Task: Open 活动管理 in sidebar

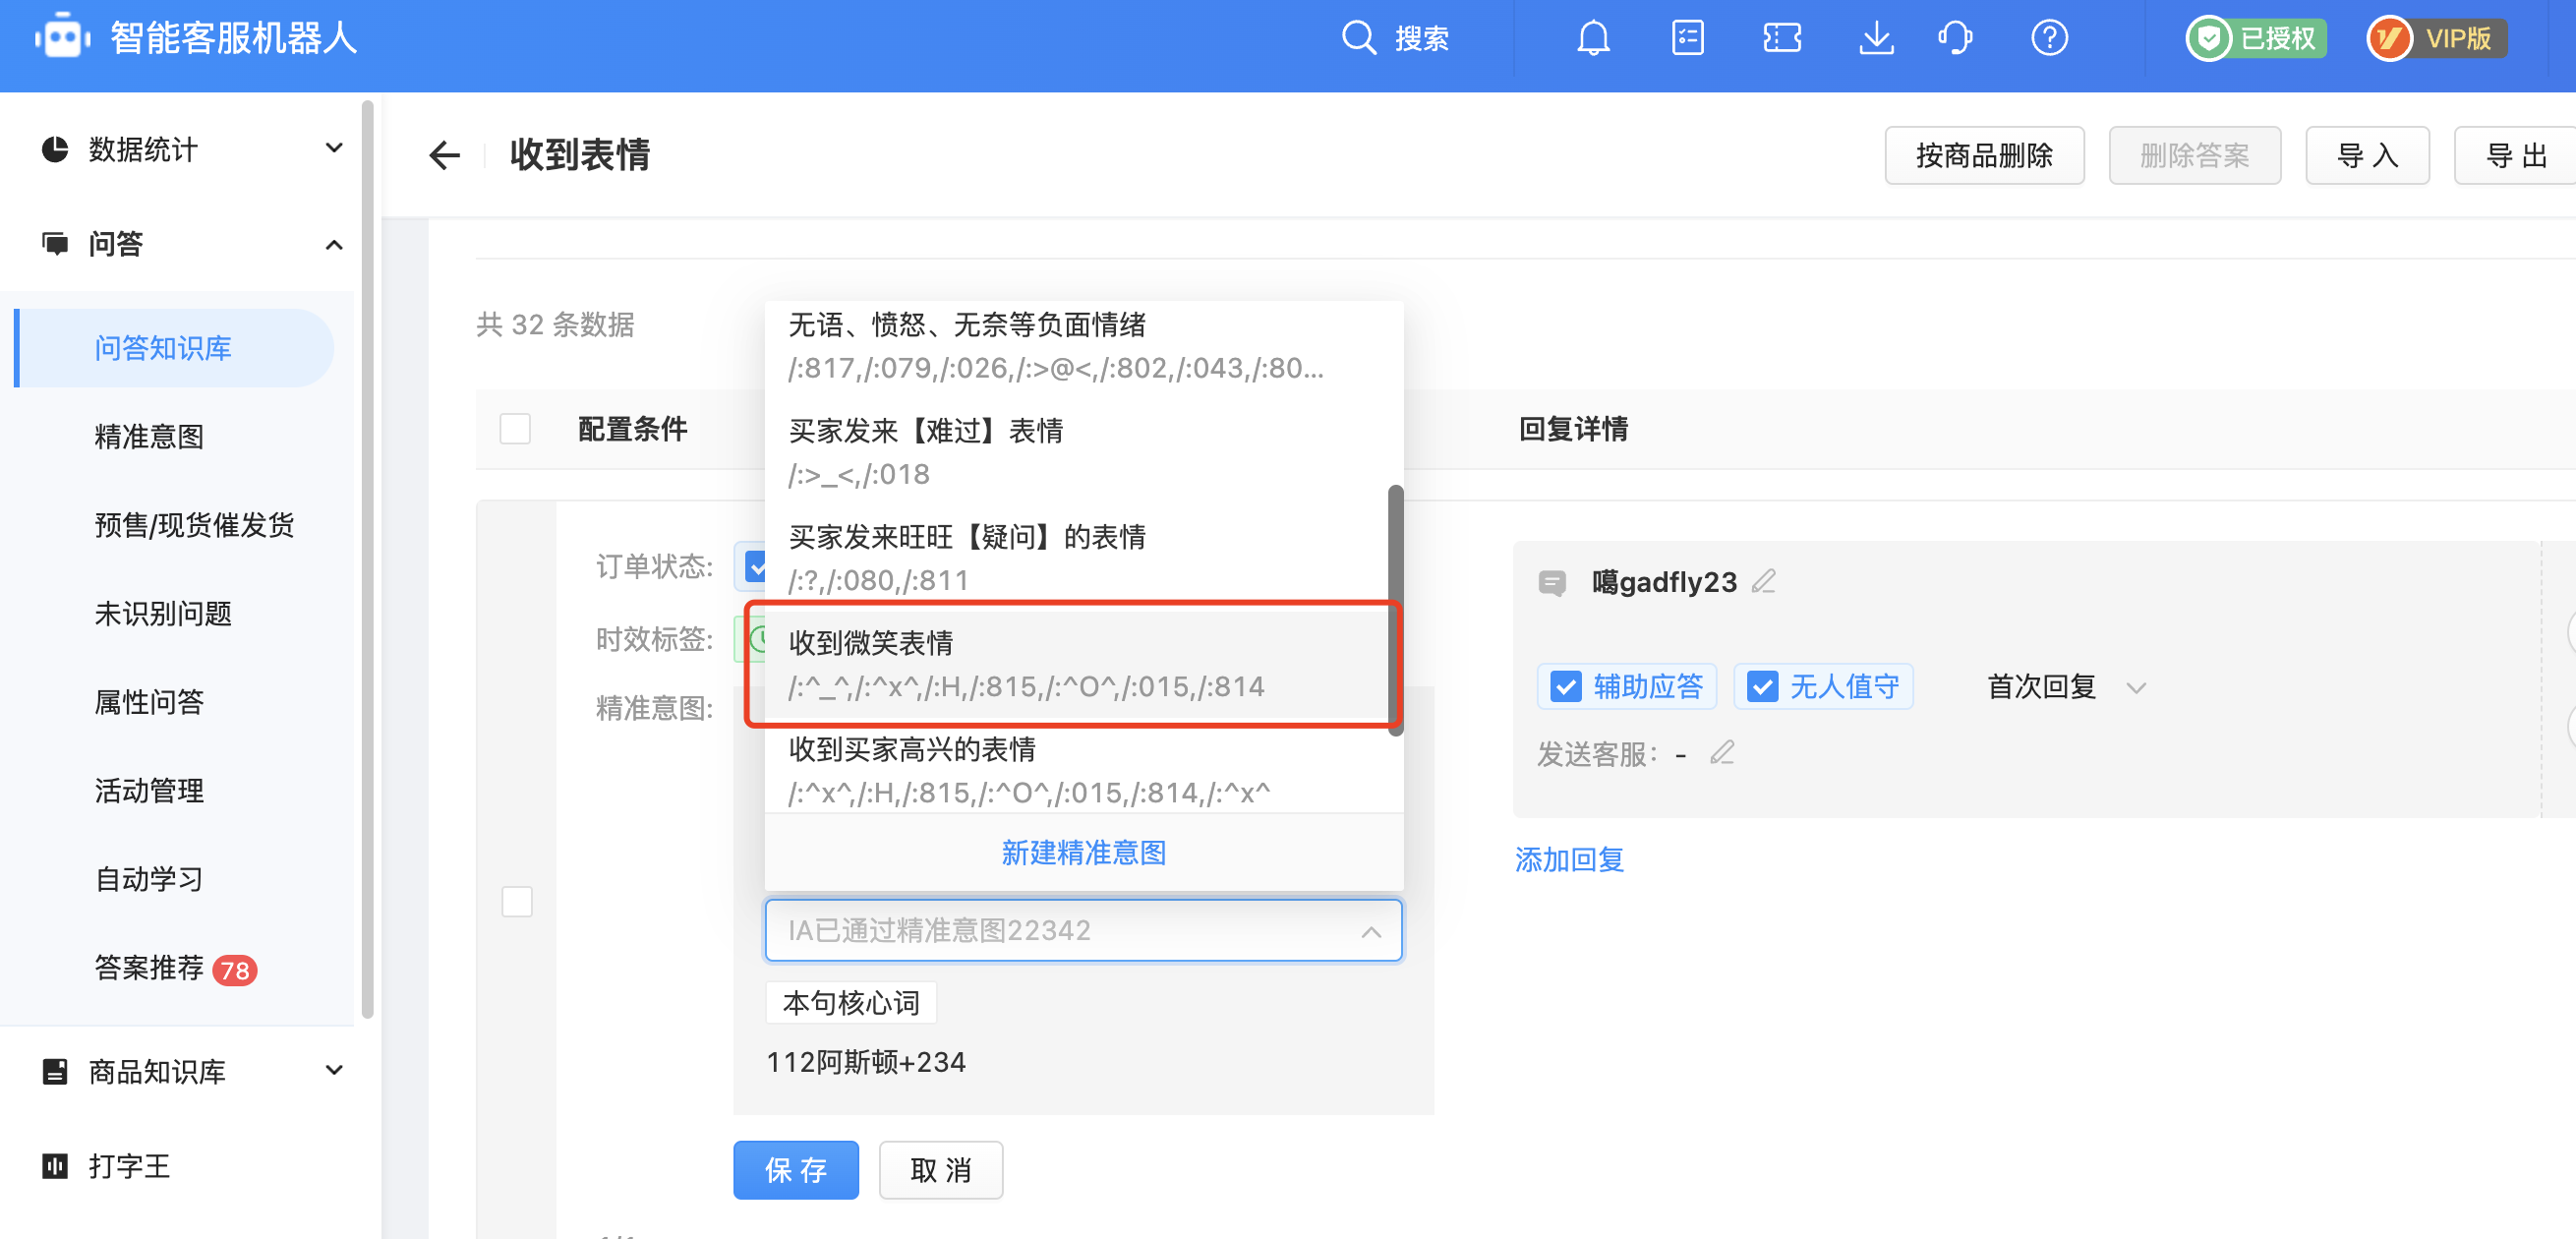Action: tap(149, 790)
